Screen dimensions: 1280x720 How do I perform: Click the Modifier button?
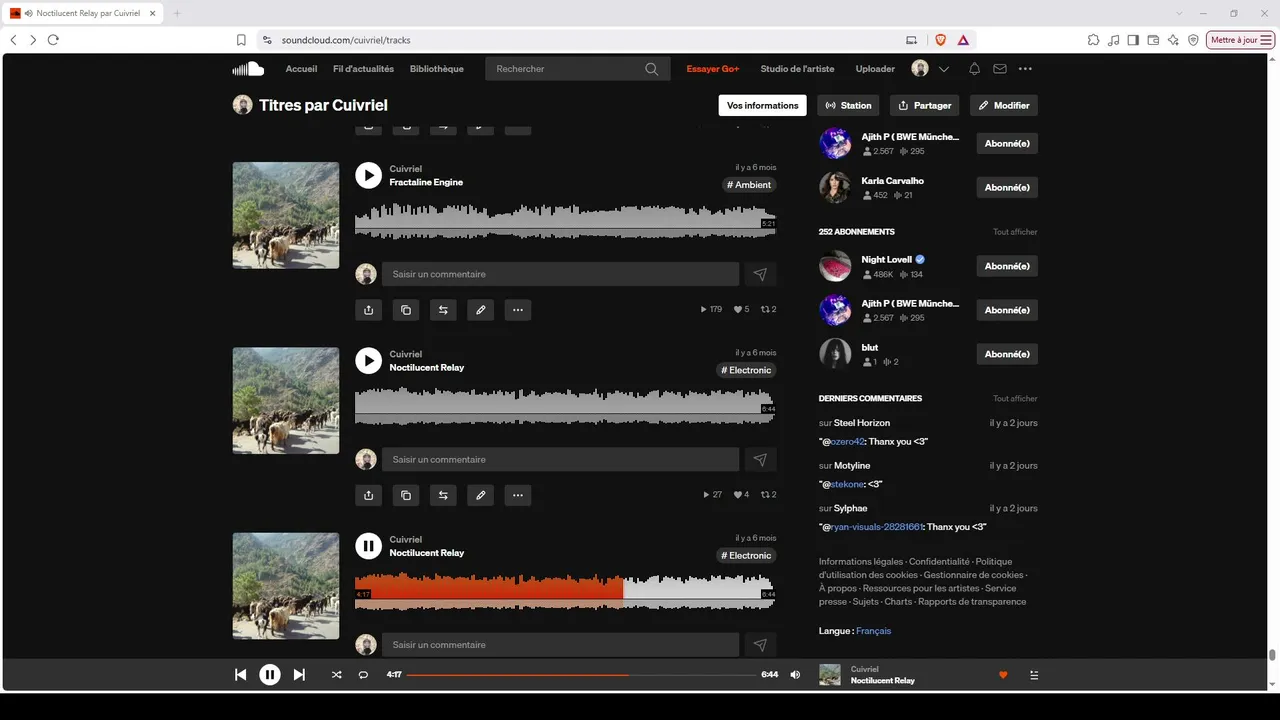coord(1004,105)
